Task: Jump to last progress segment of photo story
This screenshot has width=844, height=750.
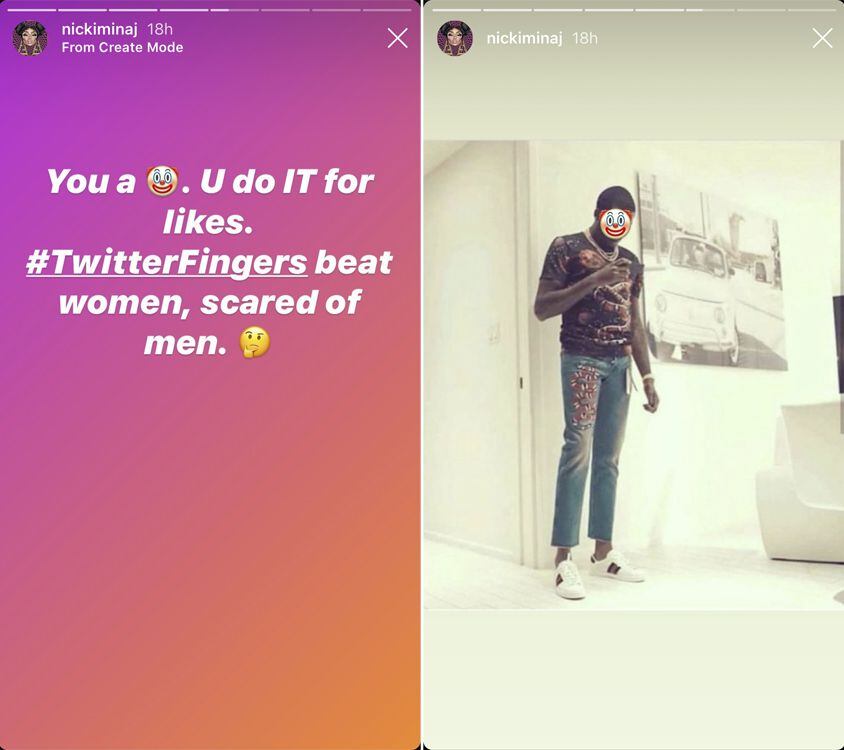Action: coord(812,10)
